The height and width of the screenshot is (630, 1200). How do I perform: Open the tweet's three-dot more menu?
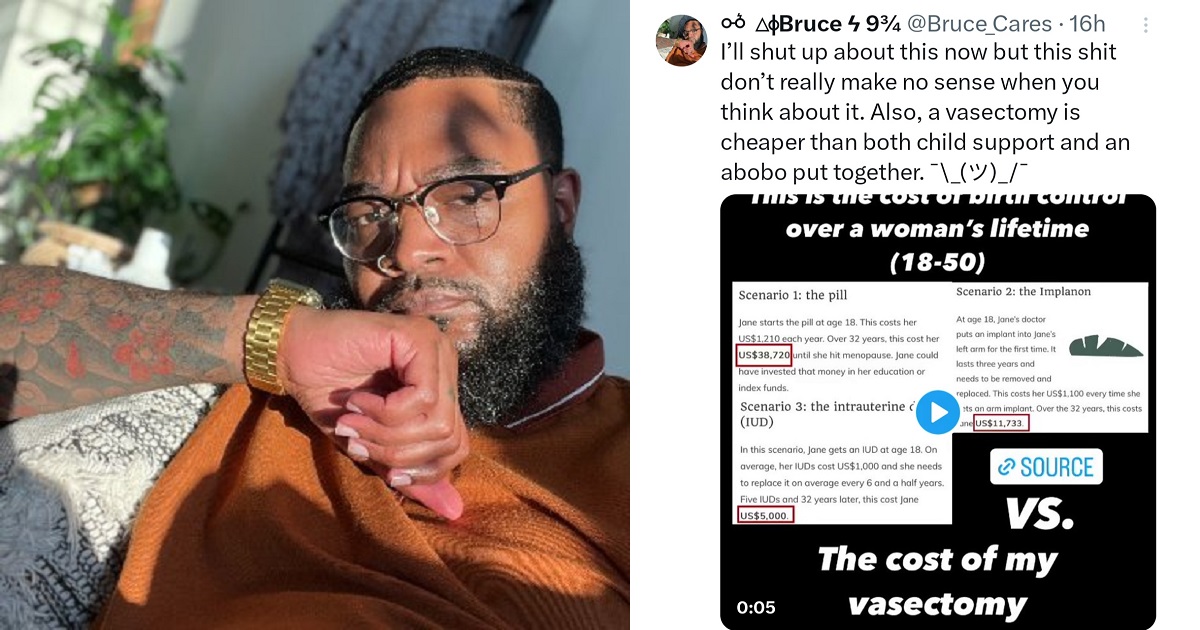coord(1146,25)
